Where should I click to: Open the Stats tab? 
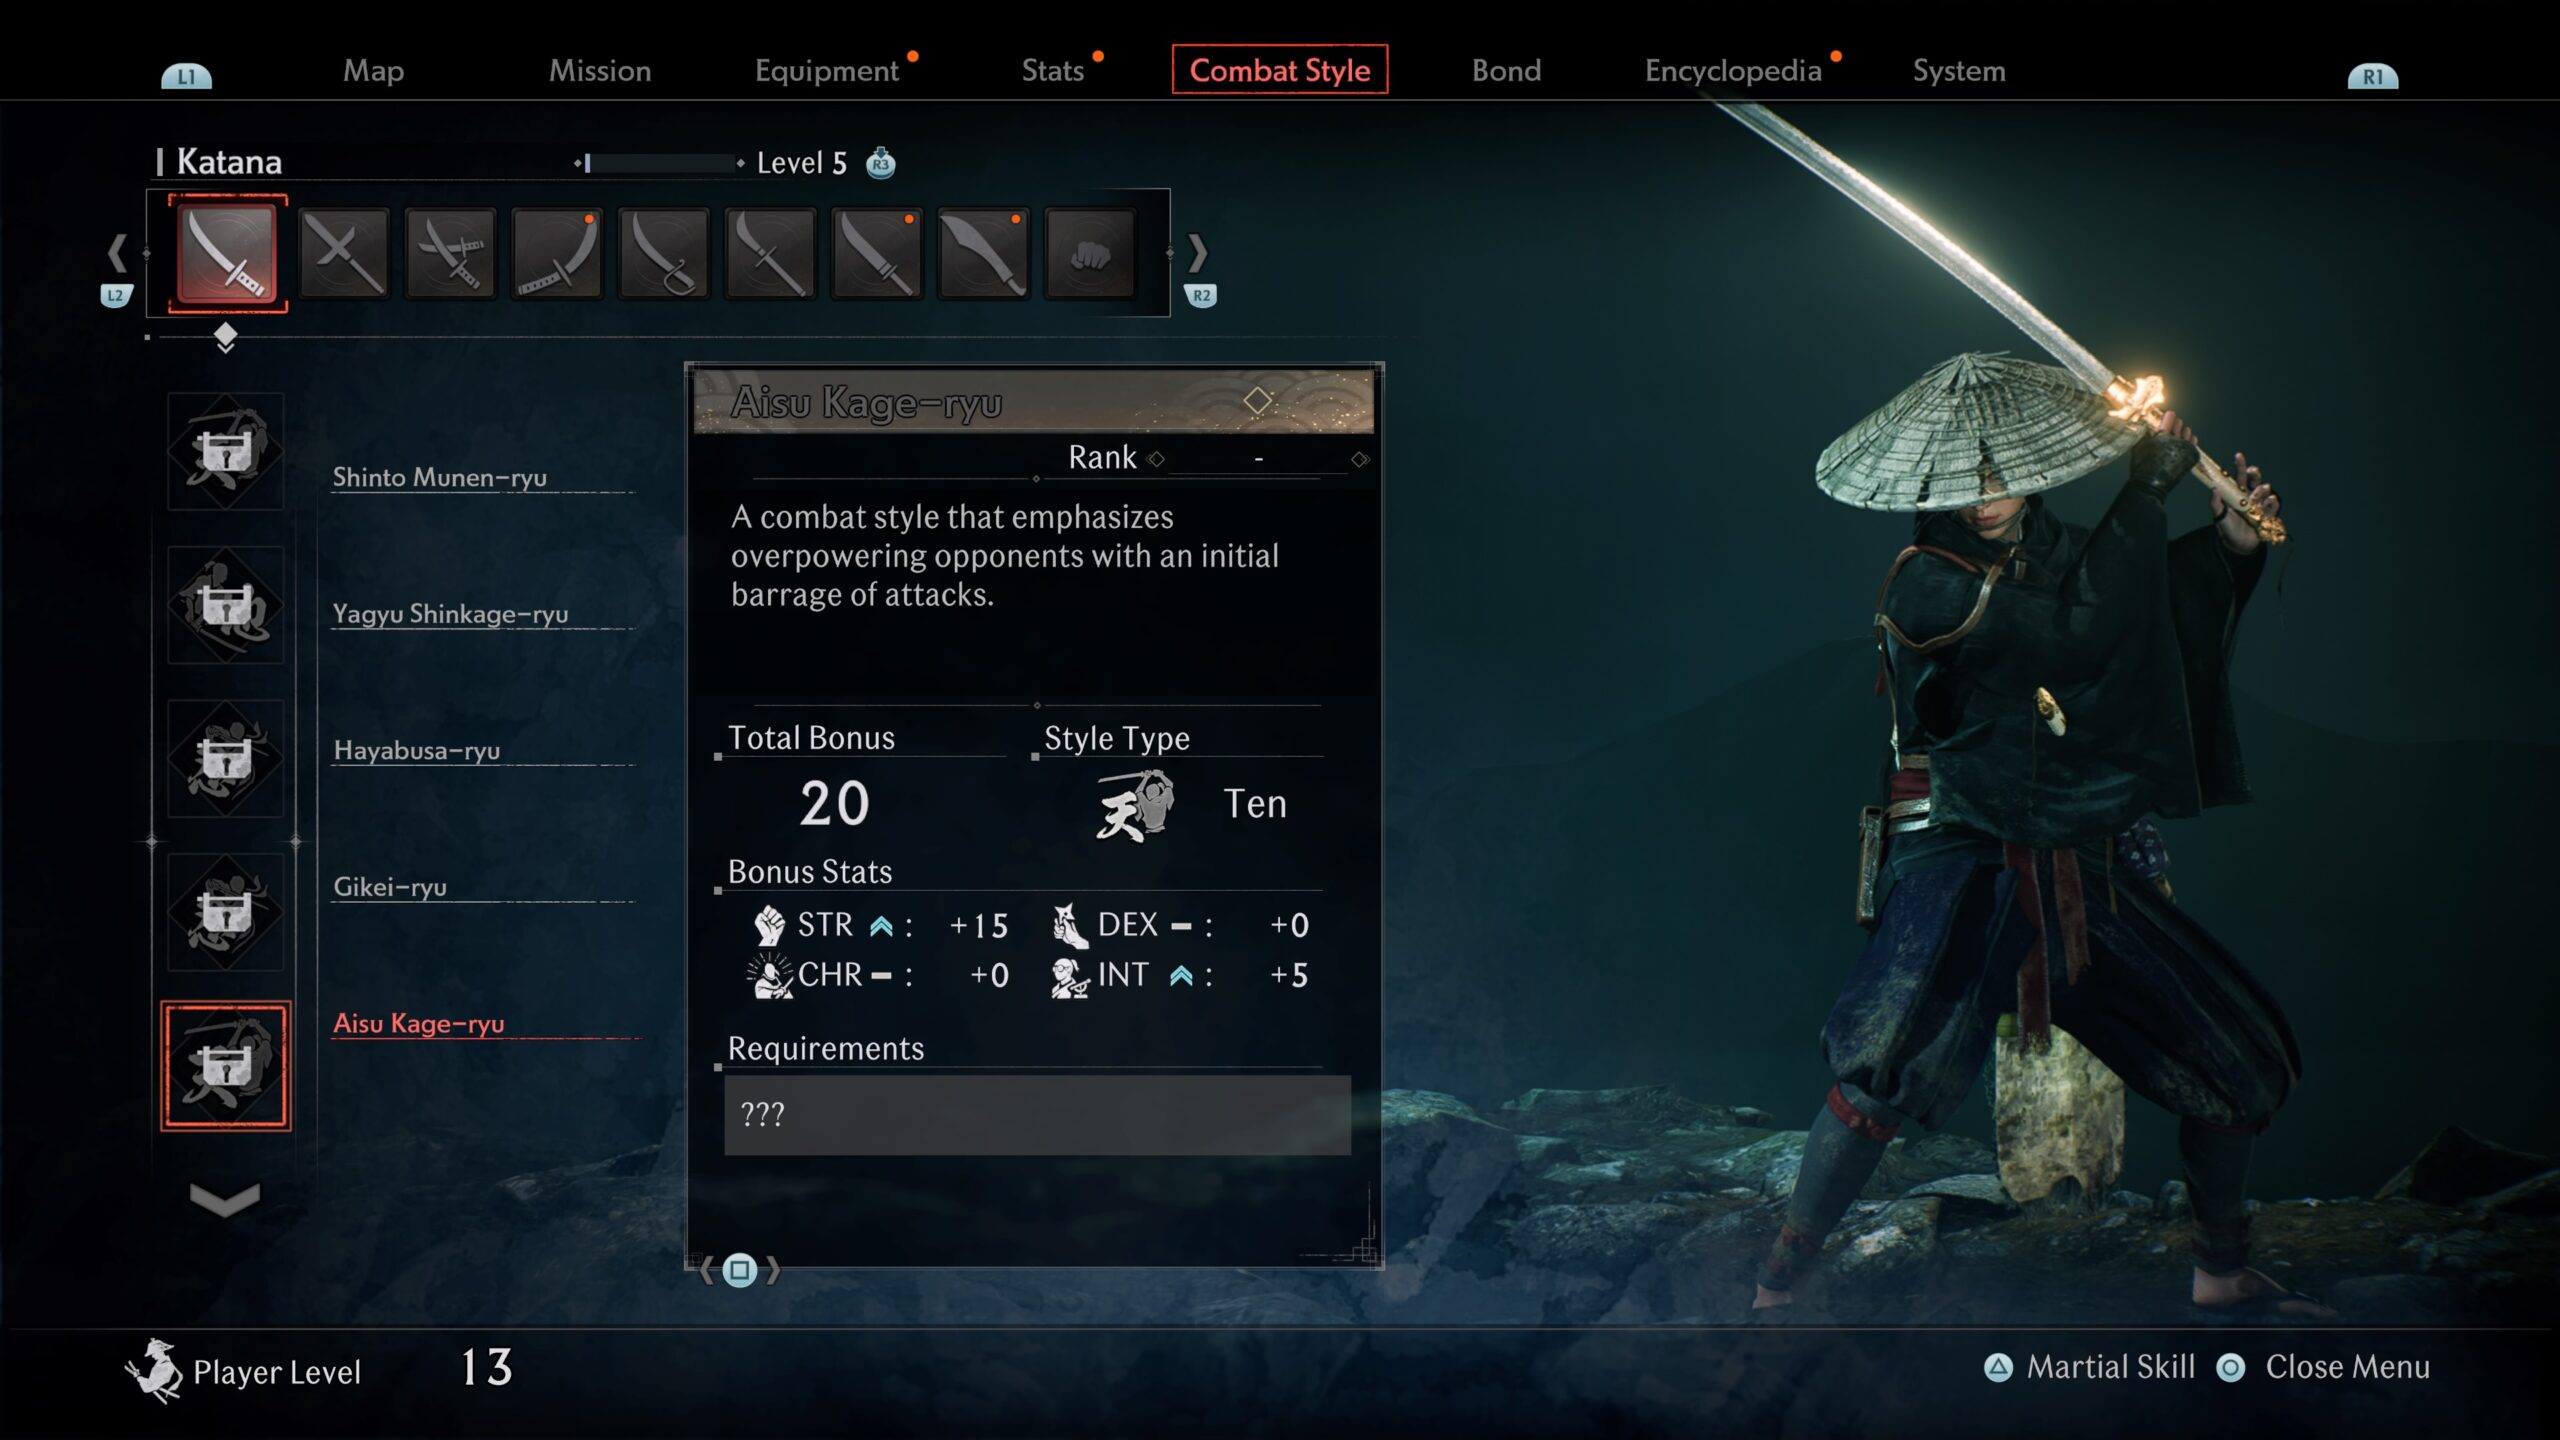tap(1052, 71)
